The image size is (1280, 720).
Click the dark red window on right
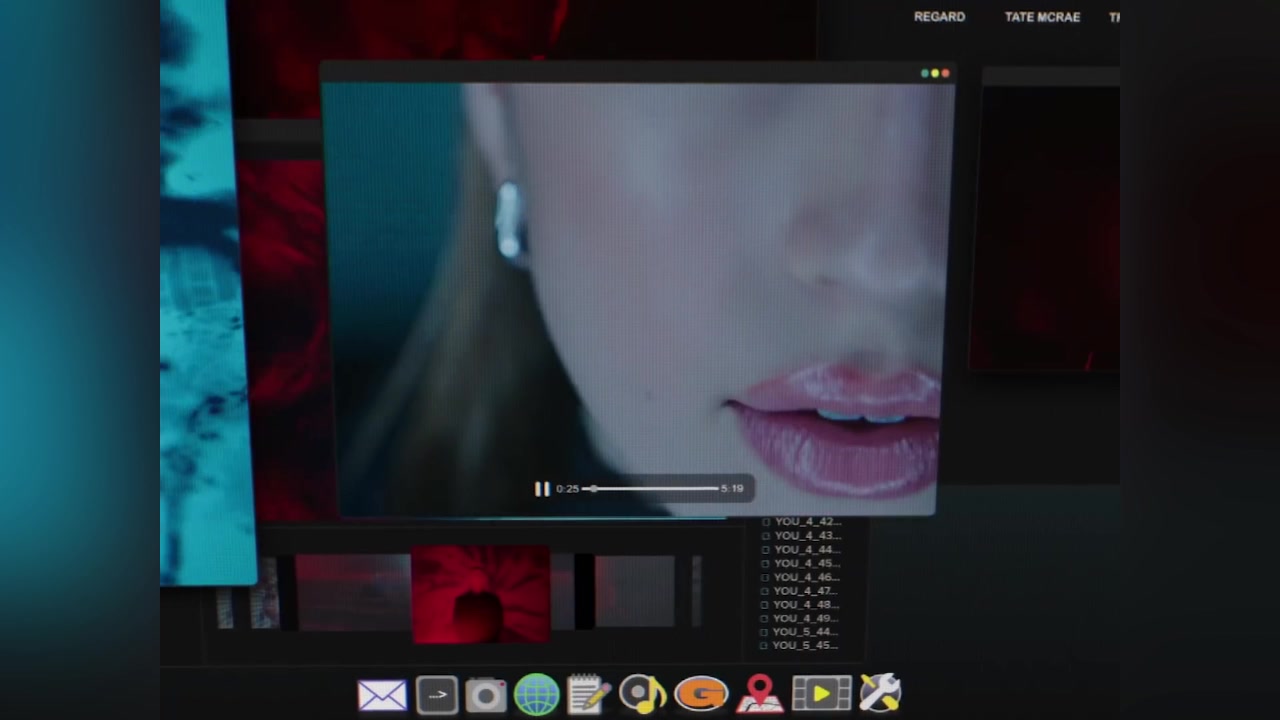[x=1045, y=220]
